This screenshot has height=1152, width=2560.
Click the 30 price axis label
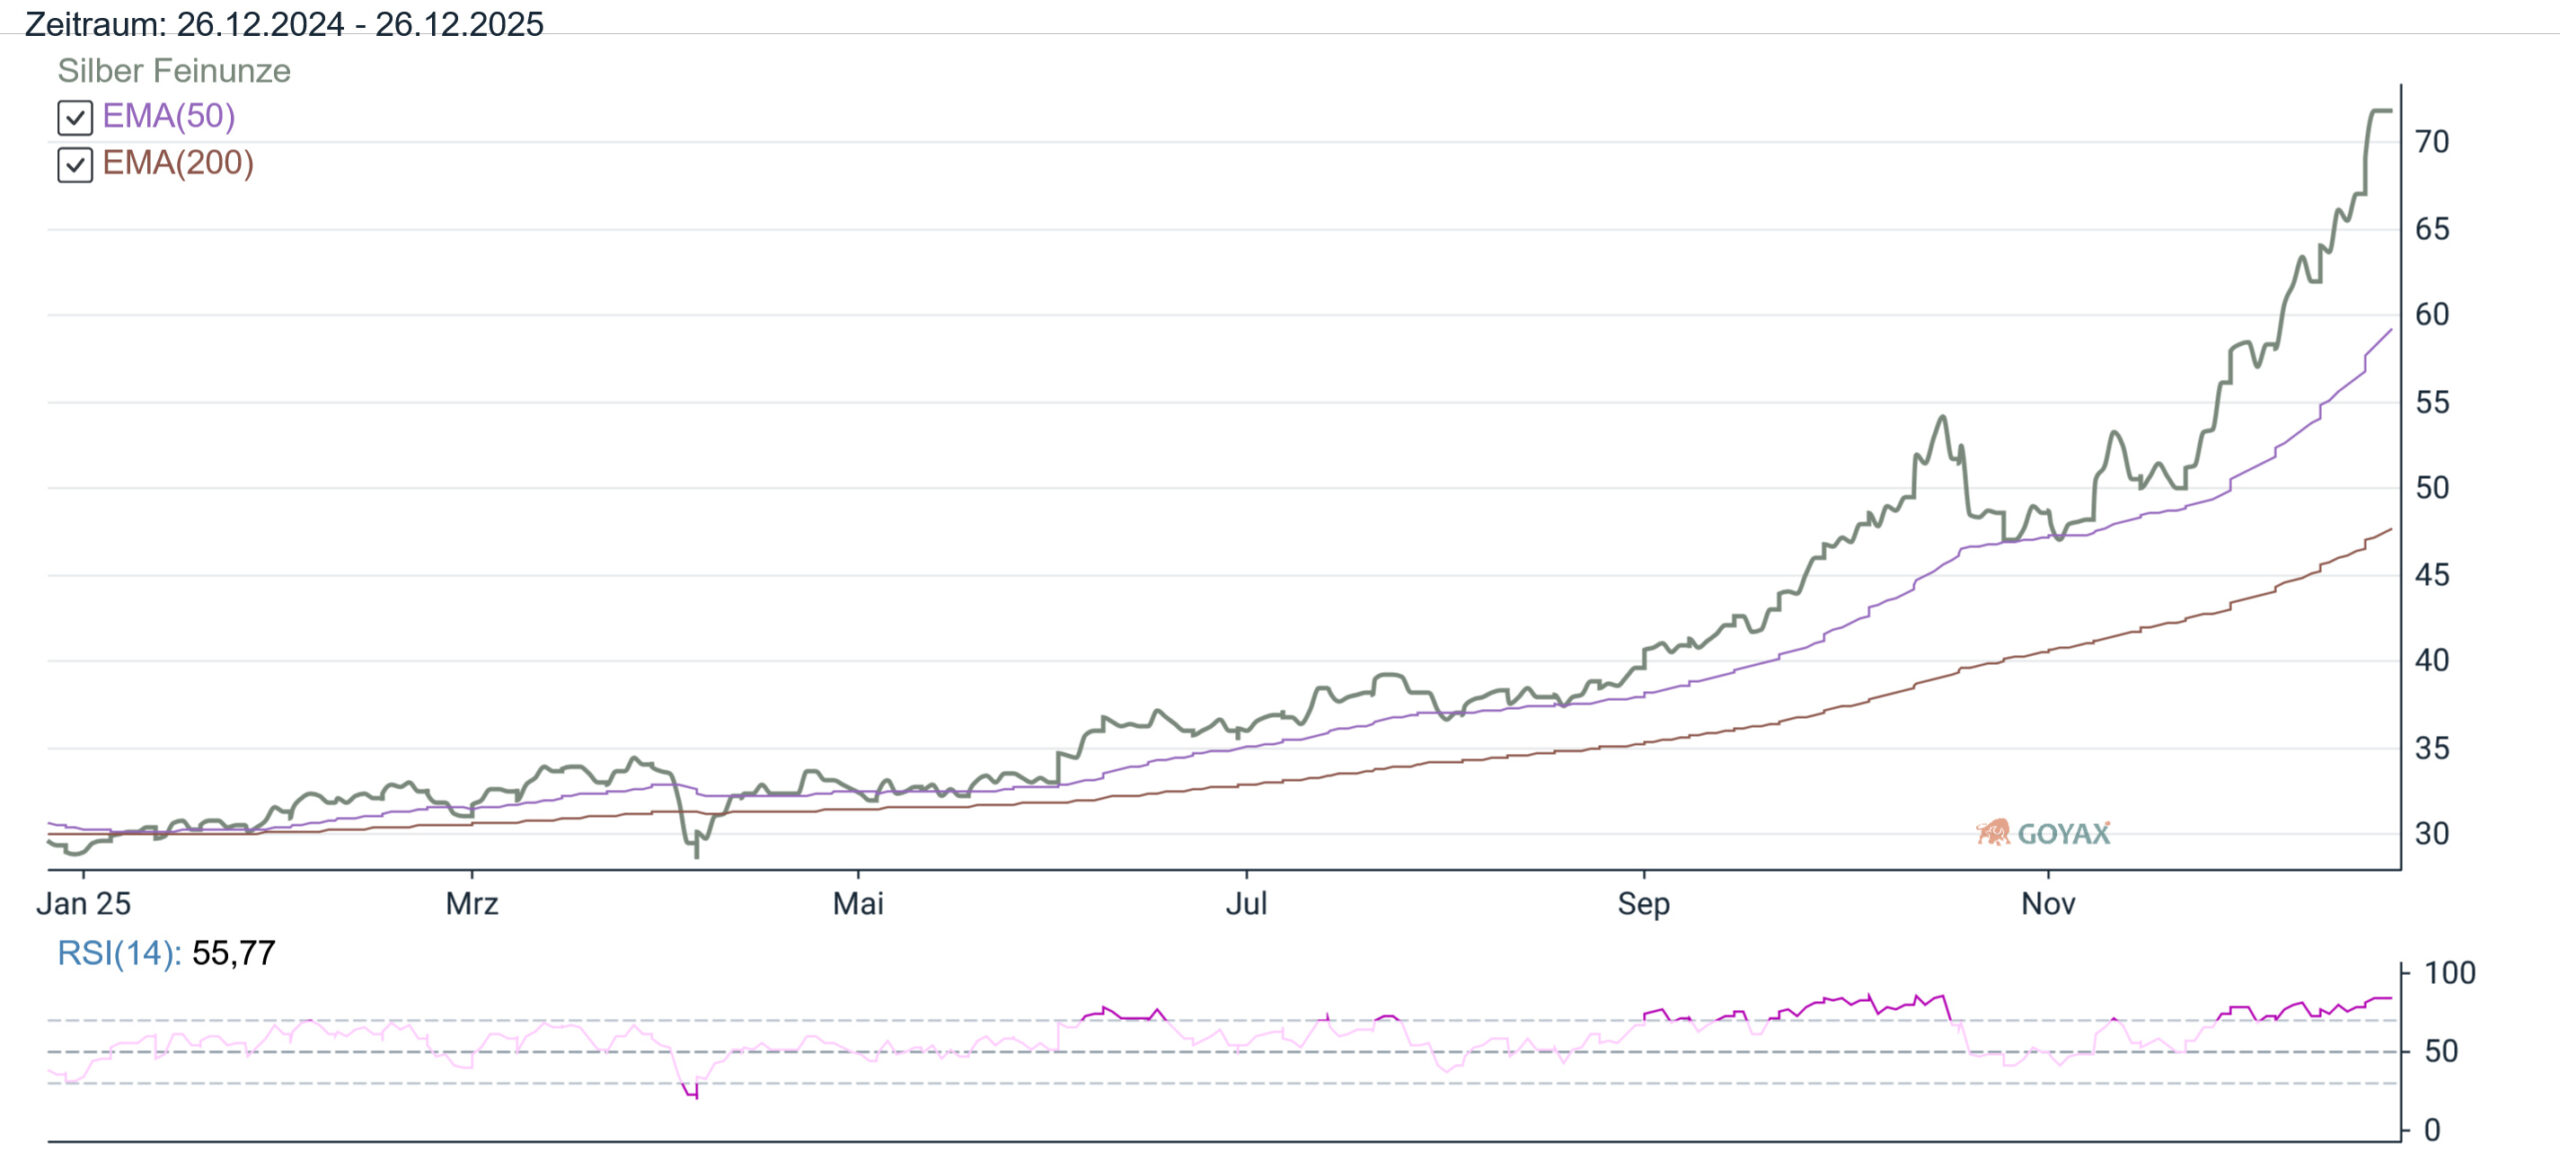(x=2432, y=833)
